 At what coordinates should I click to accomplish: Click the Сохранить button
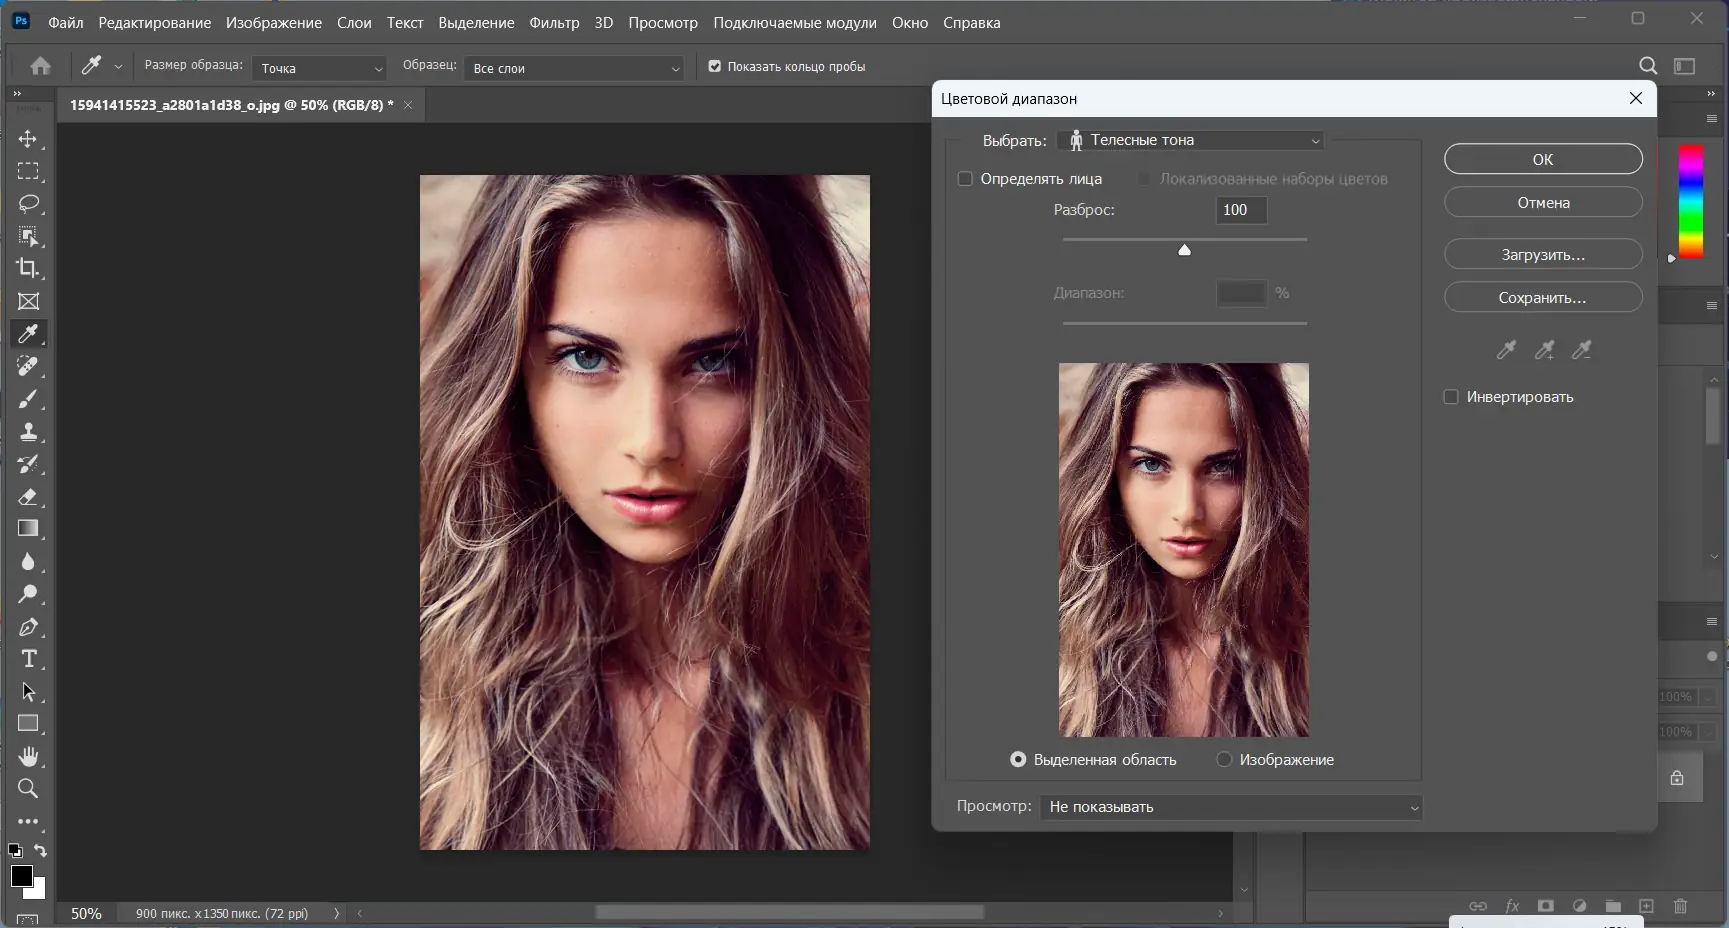(x=1542, y=298)
